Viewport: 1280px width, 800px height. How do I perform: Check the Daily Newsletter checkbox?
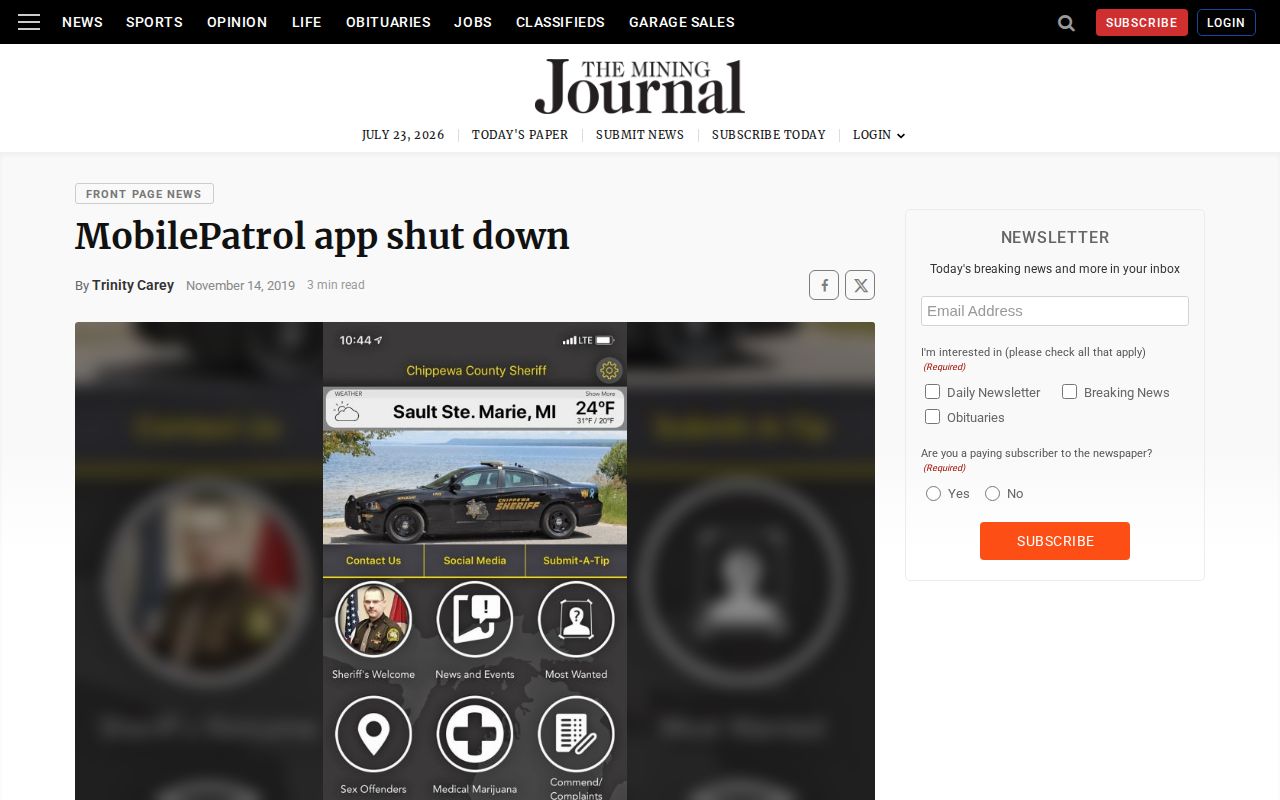932,392
